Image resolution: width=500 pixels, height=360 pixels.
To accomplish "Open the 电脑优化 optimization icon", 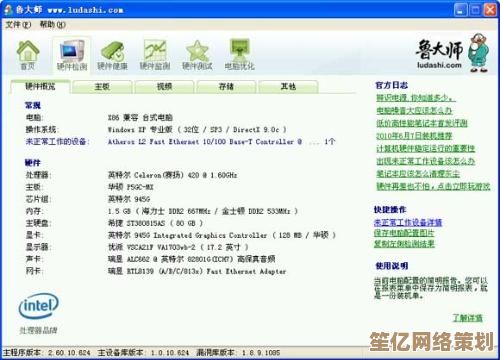I will point(239,55).
